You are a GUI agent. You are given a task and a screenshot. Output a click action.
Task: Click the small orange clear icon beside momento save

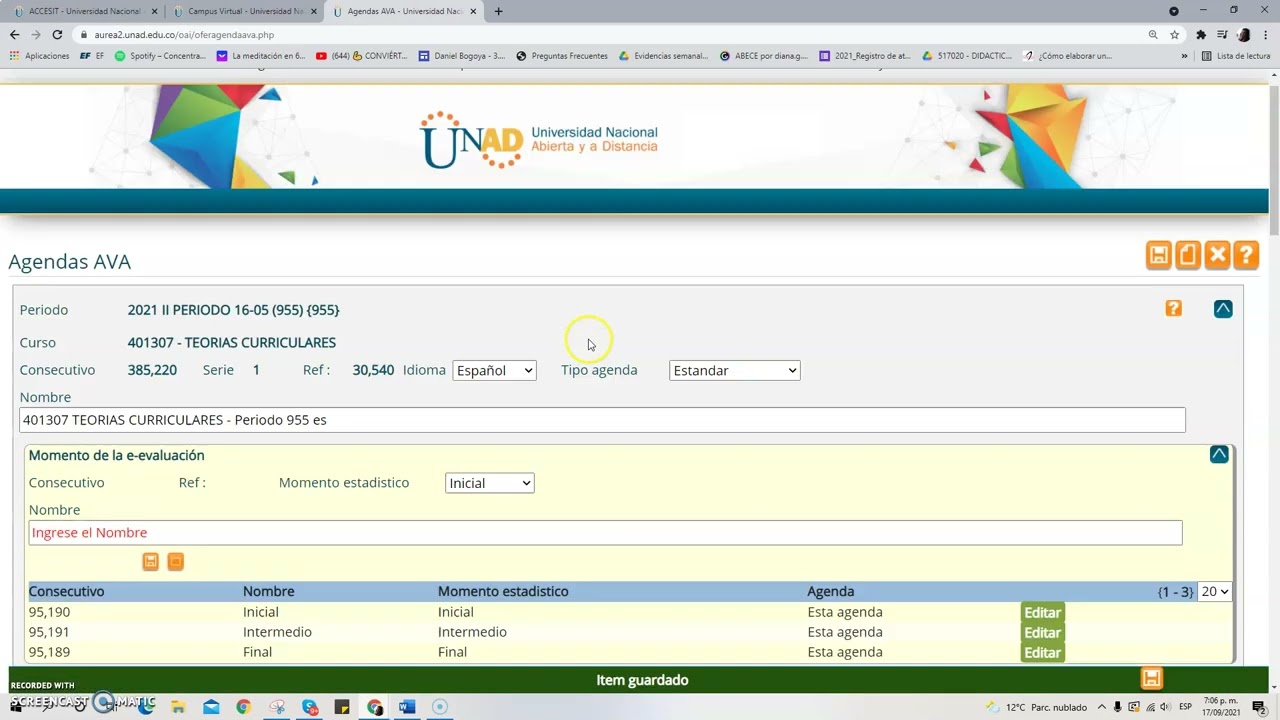point(175,562)
